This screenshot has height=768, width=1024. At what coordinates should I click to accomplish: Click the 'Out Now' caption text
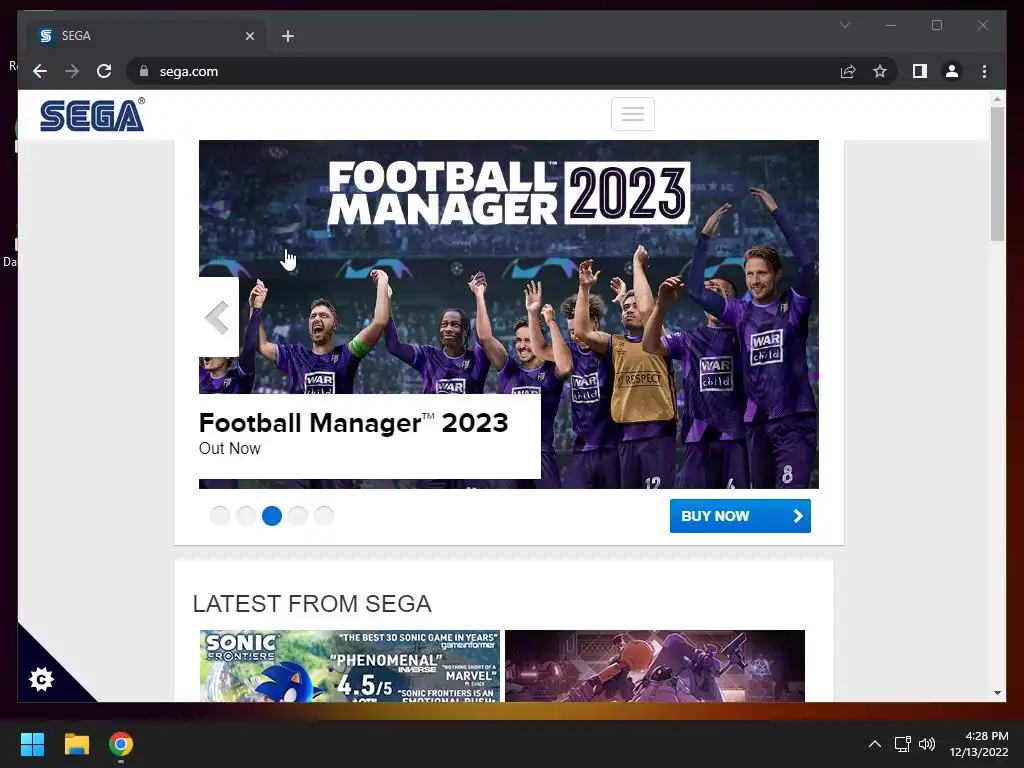tap(230, 449)
